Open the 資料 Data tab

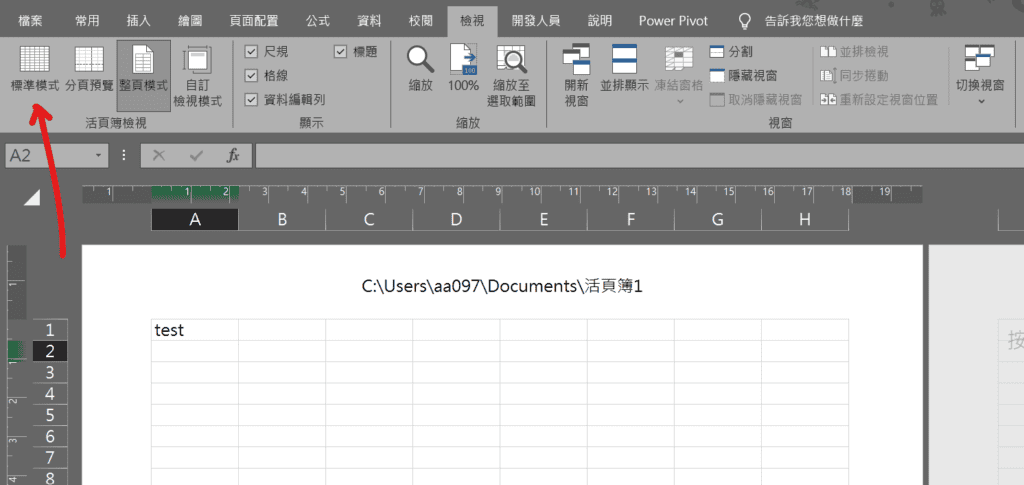(369, 21)
